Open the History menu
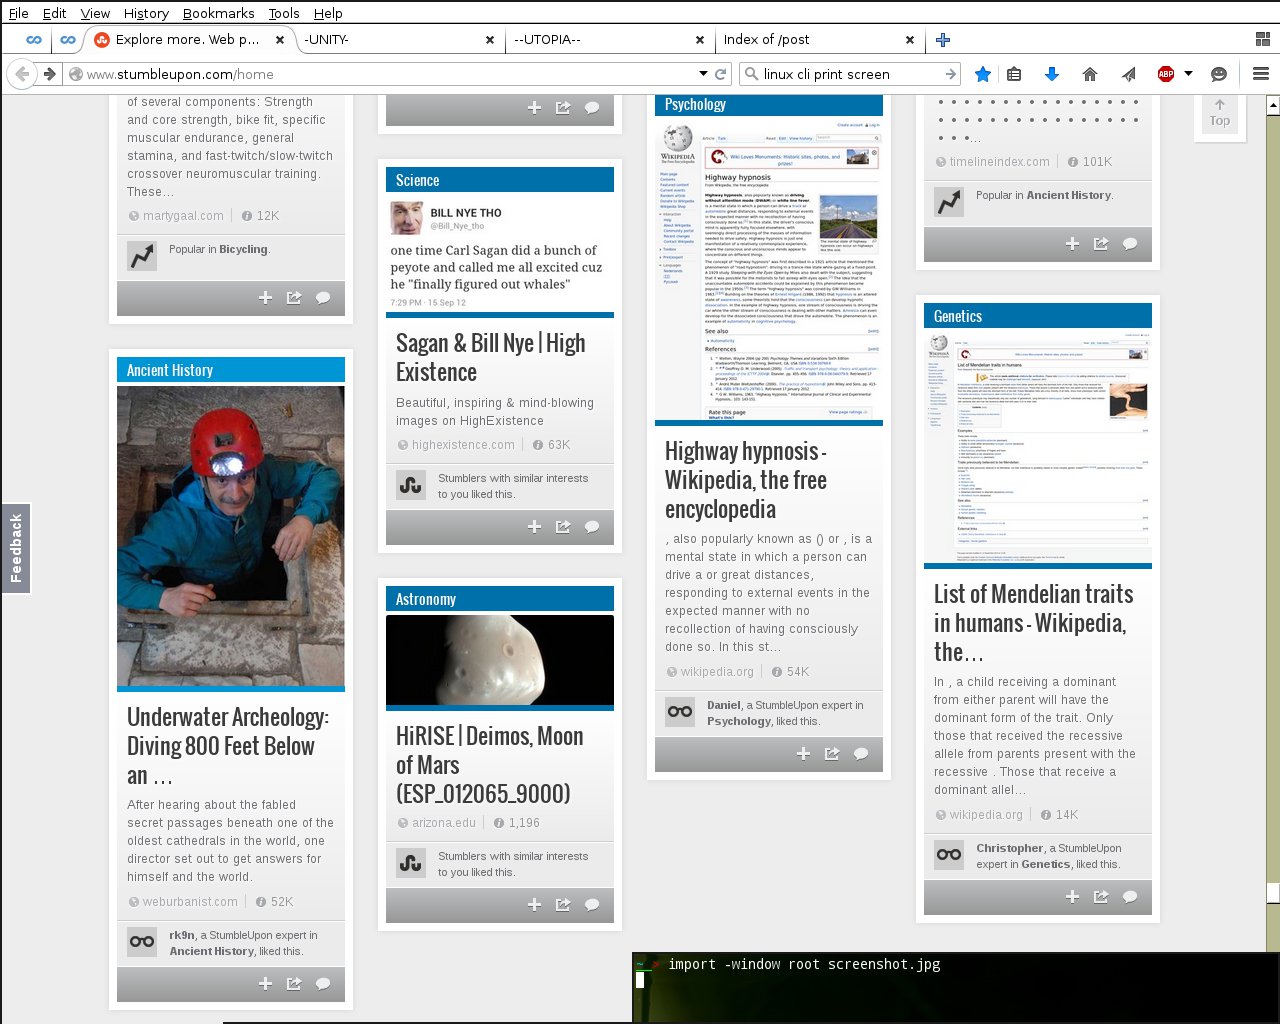1280x1024 pixels. [146, 13]
